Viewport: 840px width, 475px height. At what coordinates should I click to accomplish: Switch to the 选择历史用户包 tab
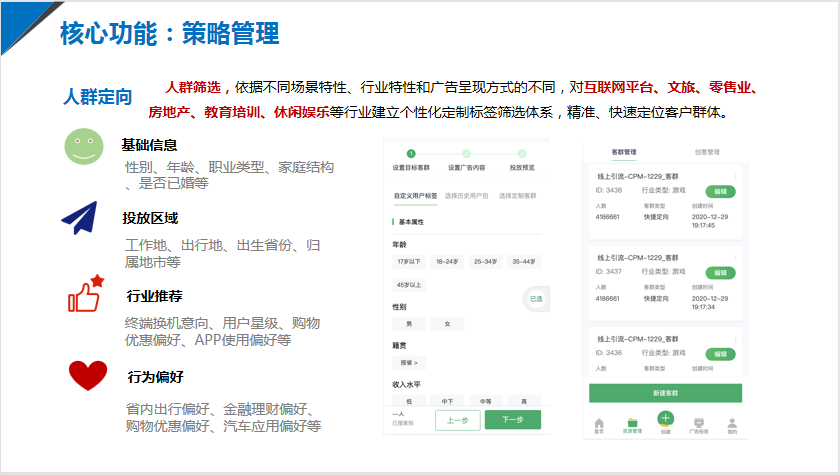click(465, 196)
